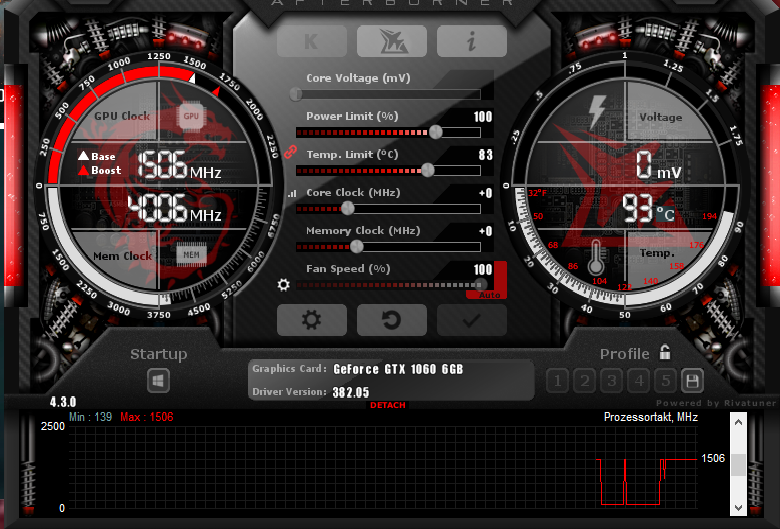Click the thermometer temperature icon
Image resolution: width=780 pixels, height=529 pixels.
coord(596,258)
